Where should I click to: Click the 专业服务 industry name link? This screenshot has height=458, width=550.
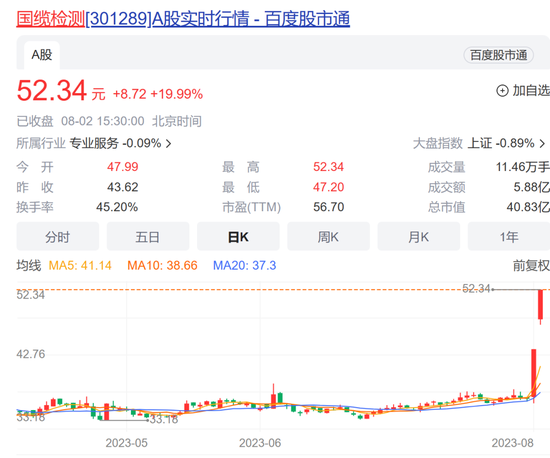[x=94, y=143]
